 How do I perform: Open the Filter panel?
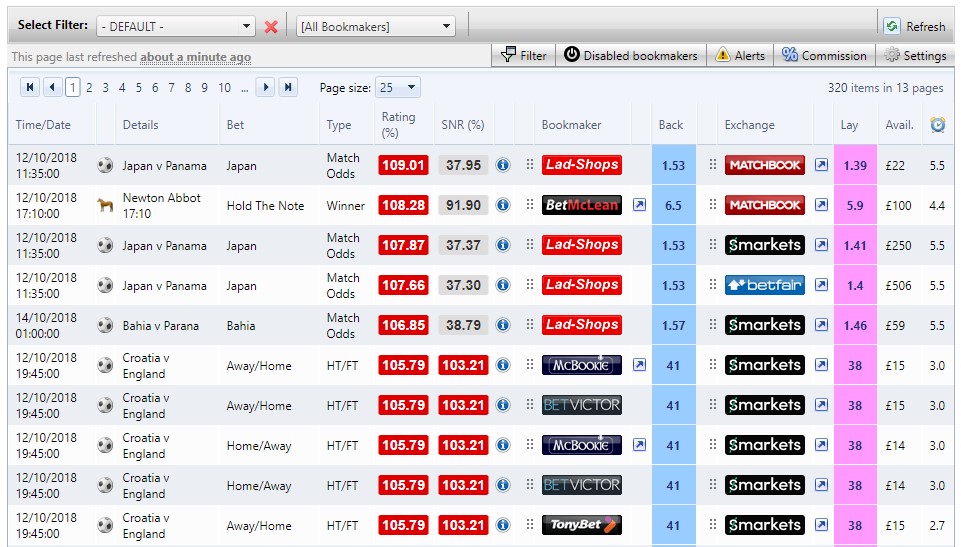click(x=523, y=56)
